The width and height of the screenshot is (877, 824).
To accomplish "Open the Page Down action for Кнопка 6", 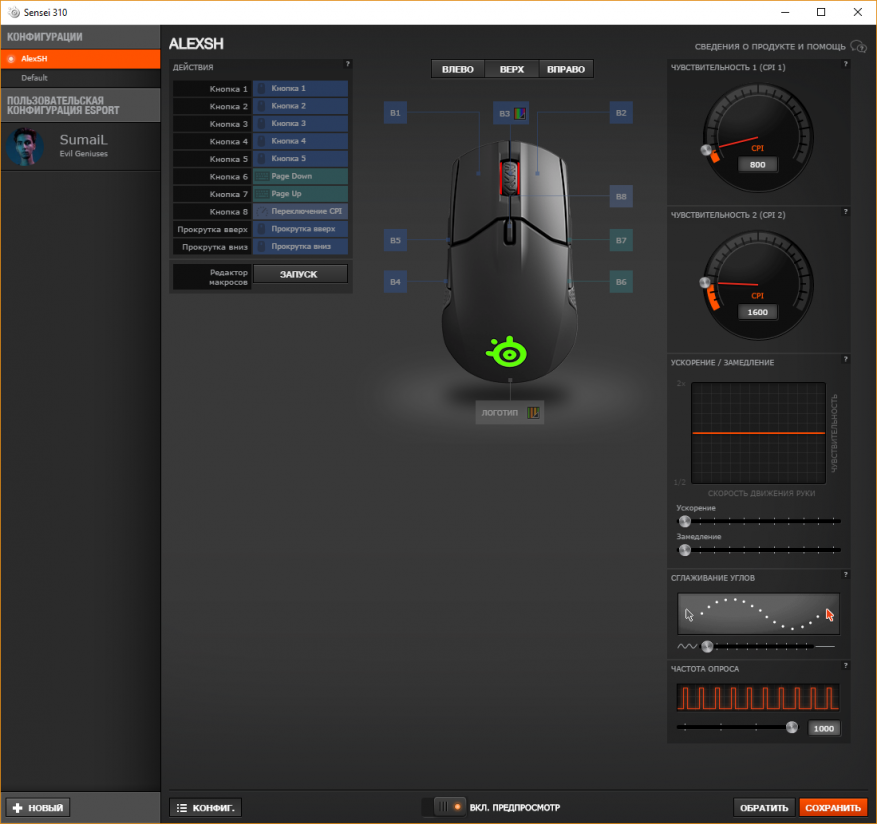I will tap(300, 176).
